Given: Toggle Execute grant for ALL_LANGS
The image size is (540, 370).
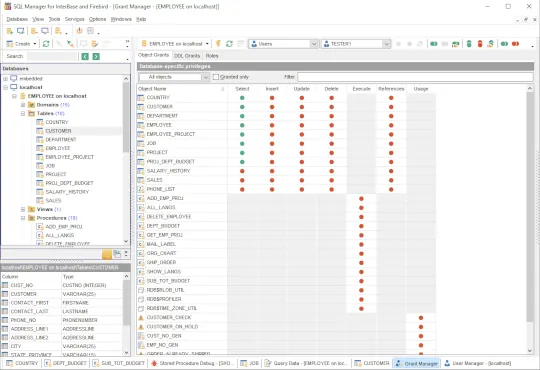Looking at the screenshot, I should pyautogui.click(x=361, y=208).
